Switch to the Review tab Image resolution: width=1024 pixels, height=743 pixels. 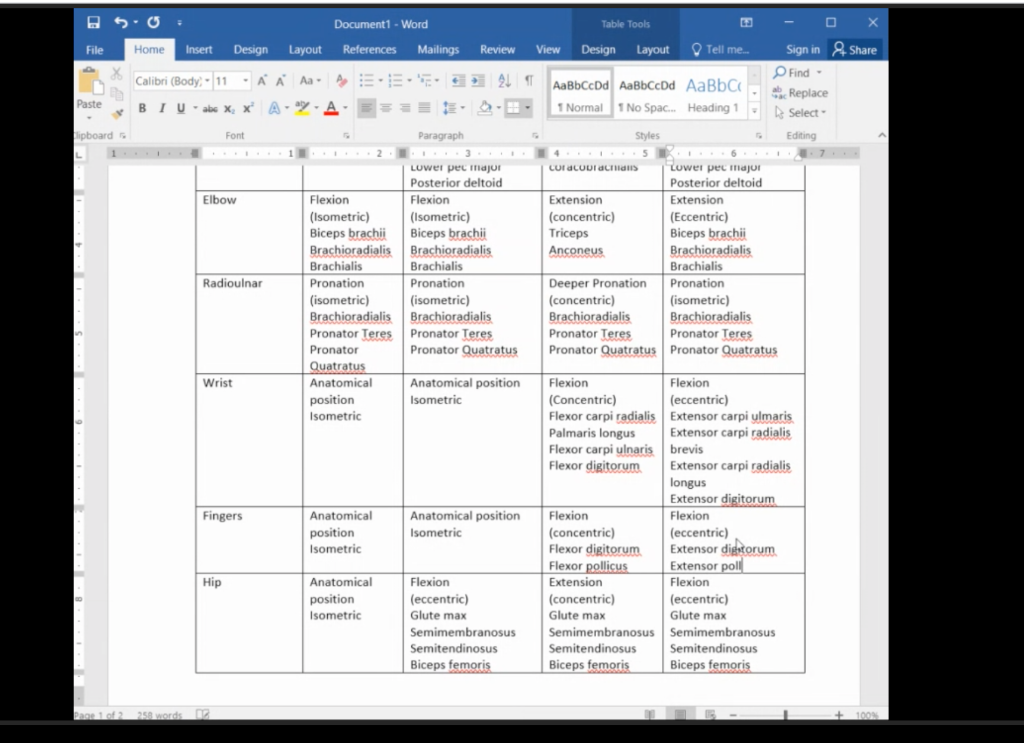point(497,50)
